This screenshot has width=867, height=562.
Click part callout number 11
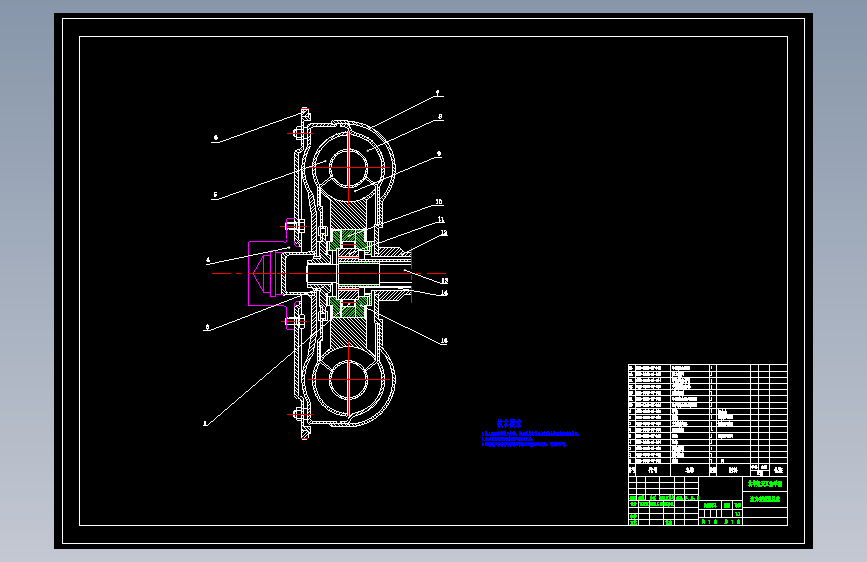(441, 220)
